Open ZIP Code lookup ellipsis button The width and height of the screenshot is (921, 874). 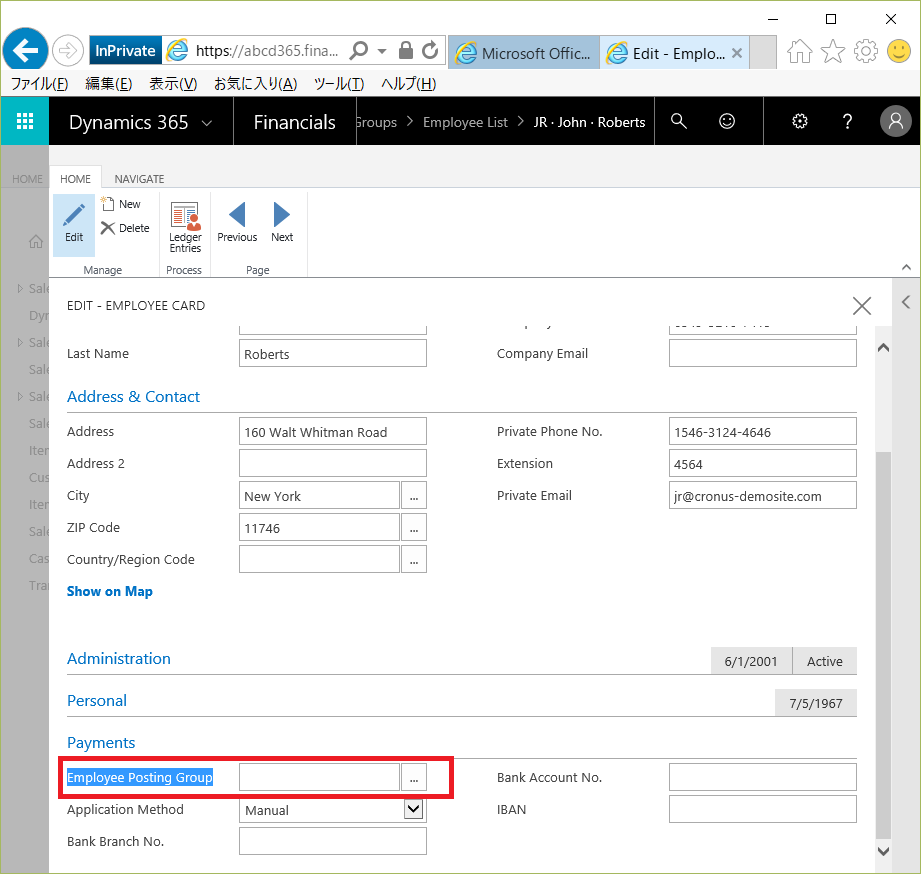coord(414,527)
